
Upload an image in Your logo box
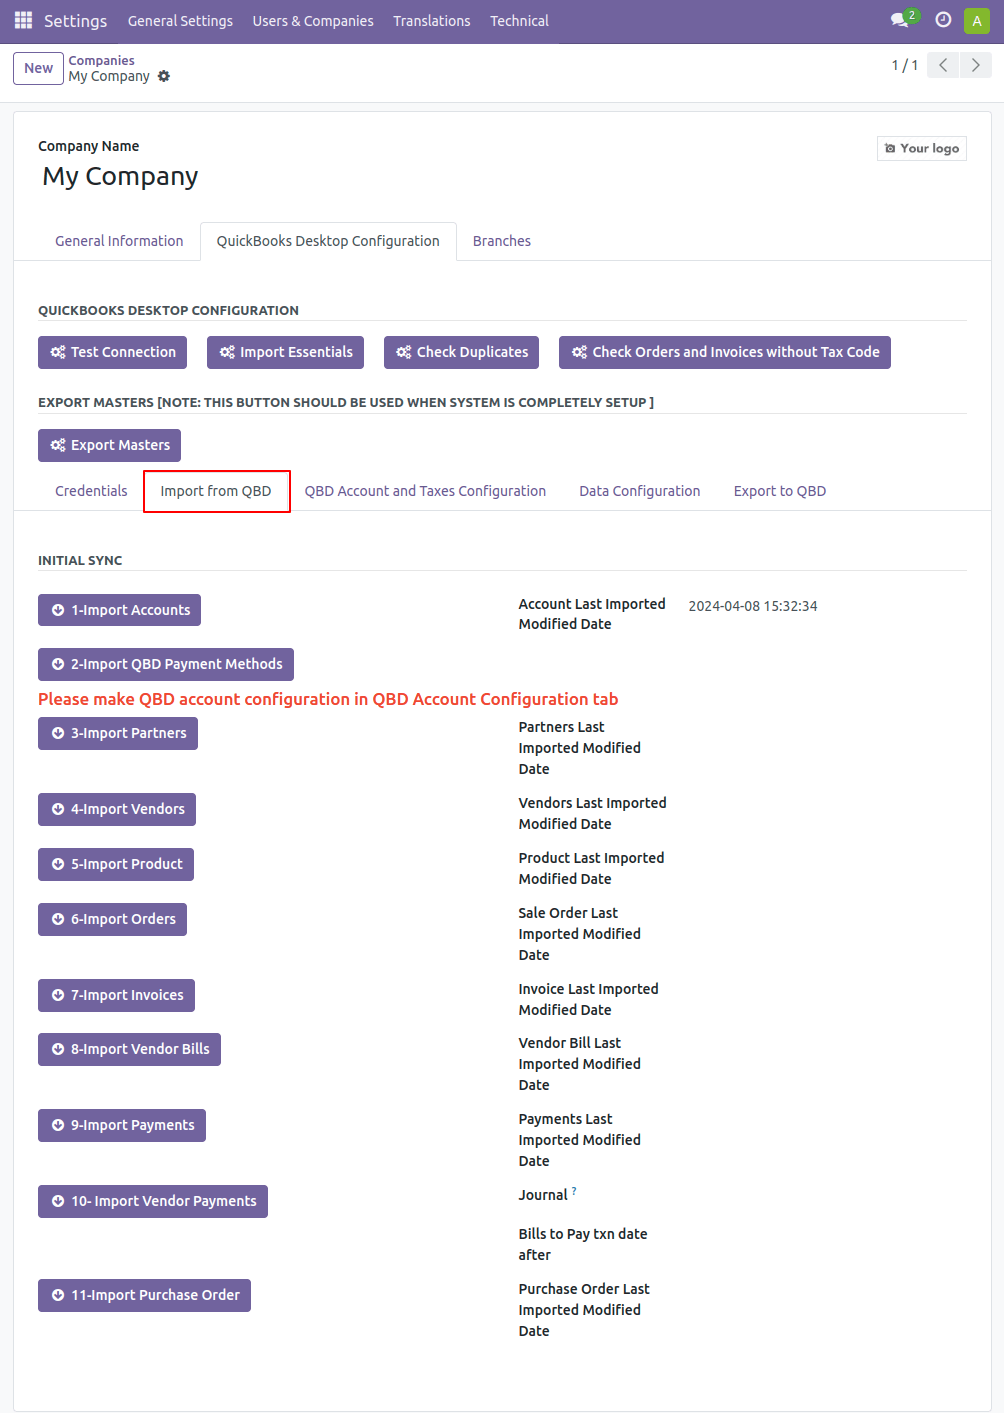point(922,148)
